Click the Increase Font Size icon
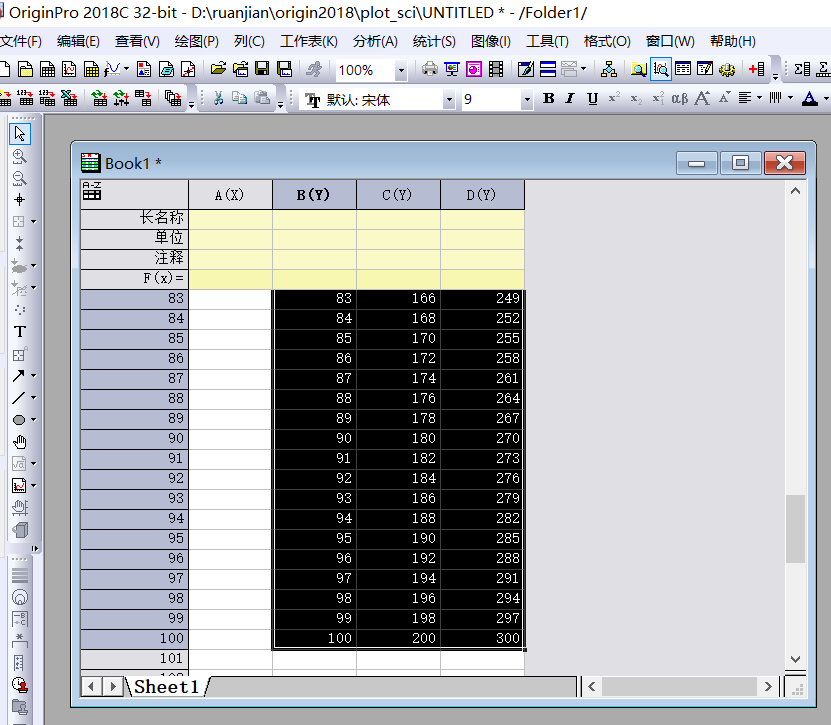Screen dimensions: 831x725 tap(702, 99)
